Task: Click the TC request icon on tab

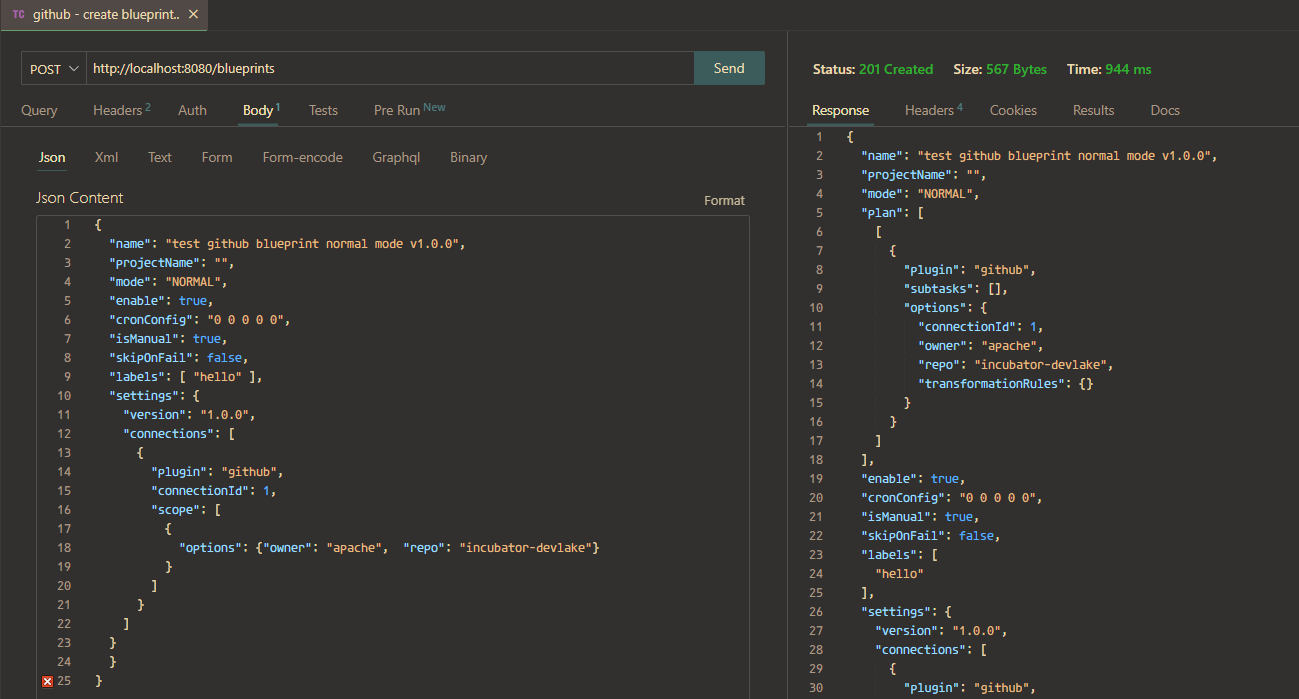Action: 18,15
